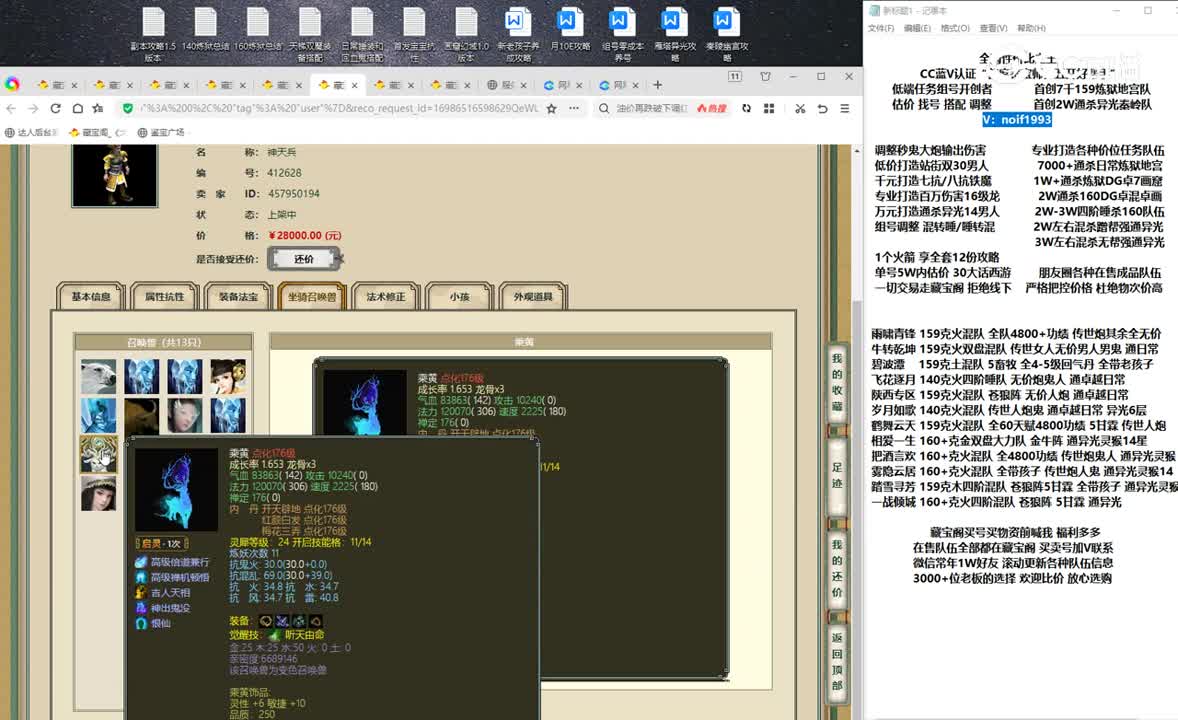
Task: Open desktop file 副本攻略1.5版本
Action: tap(153, 35)
